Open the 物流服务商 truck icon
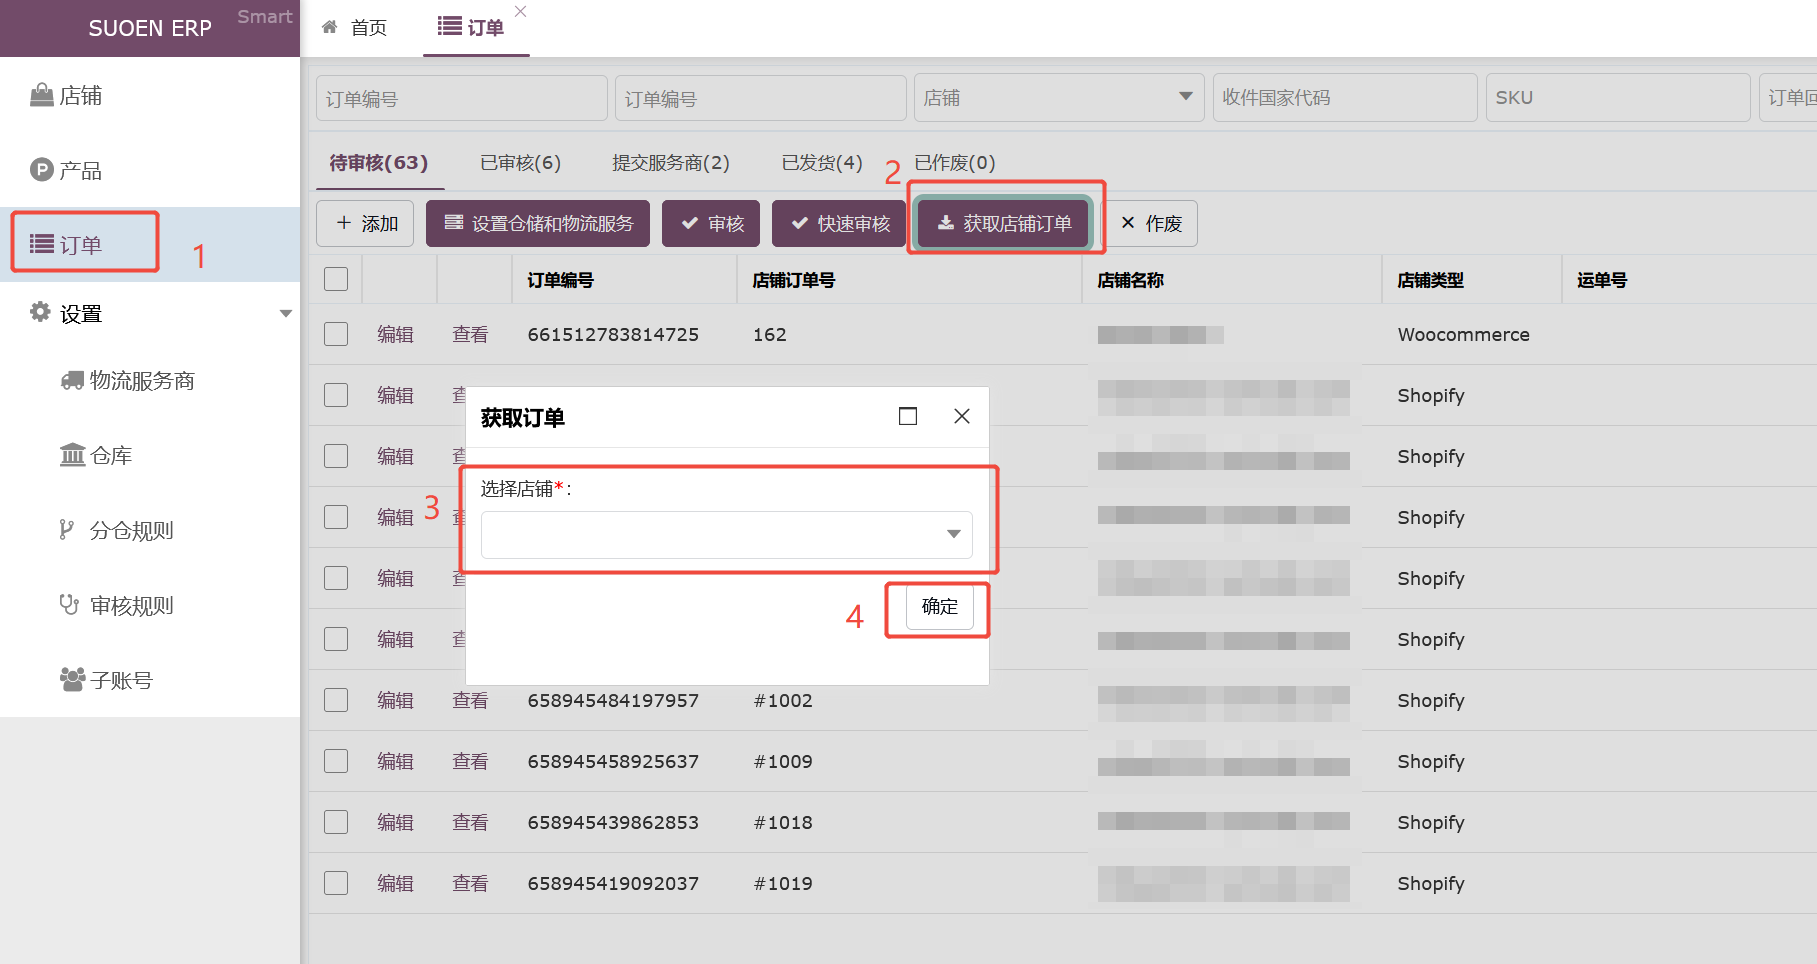The image size is (1817, 964). pyautogui.click(x=72, y=380)
